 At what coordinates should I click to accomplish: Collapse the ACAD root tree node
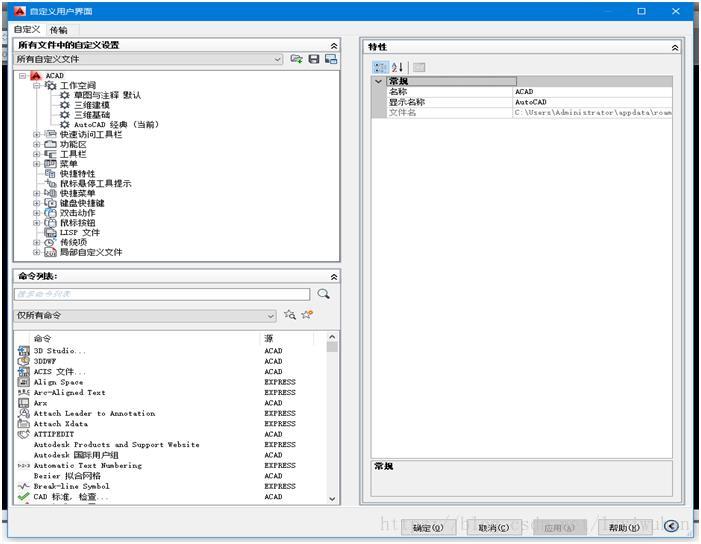22,76
